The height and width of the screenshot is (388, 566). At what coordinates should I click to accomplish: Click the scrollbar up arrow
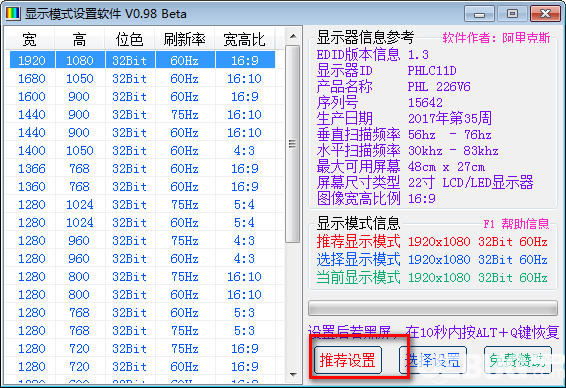pyautogui.click(x=293, y=36)
